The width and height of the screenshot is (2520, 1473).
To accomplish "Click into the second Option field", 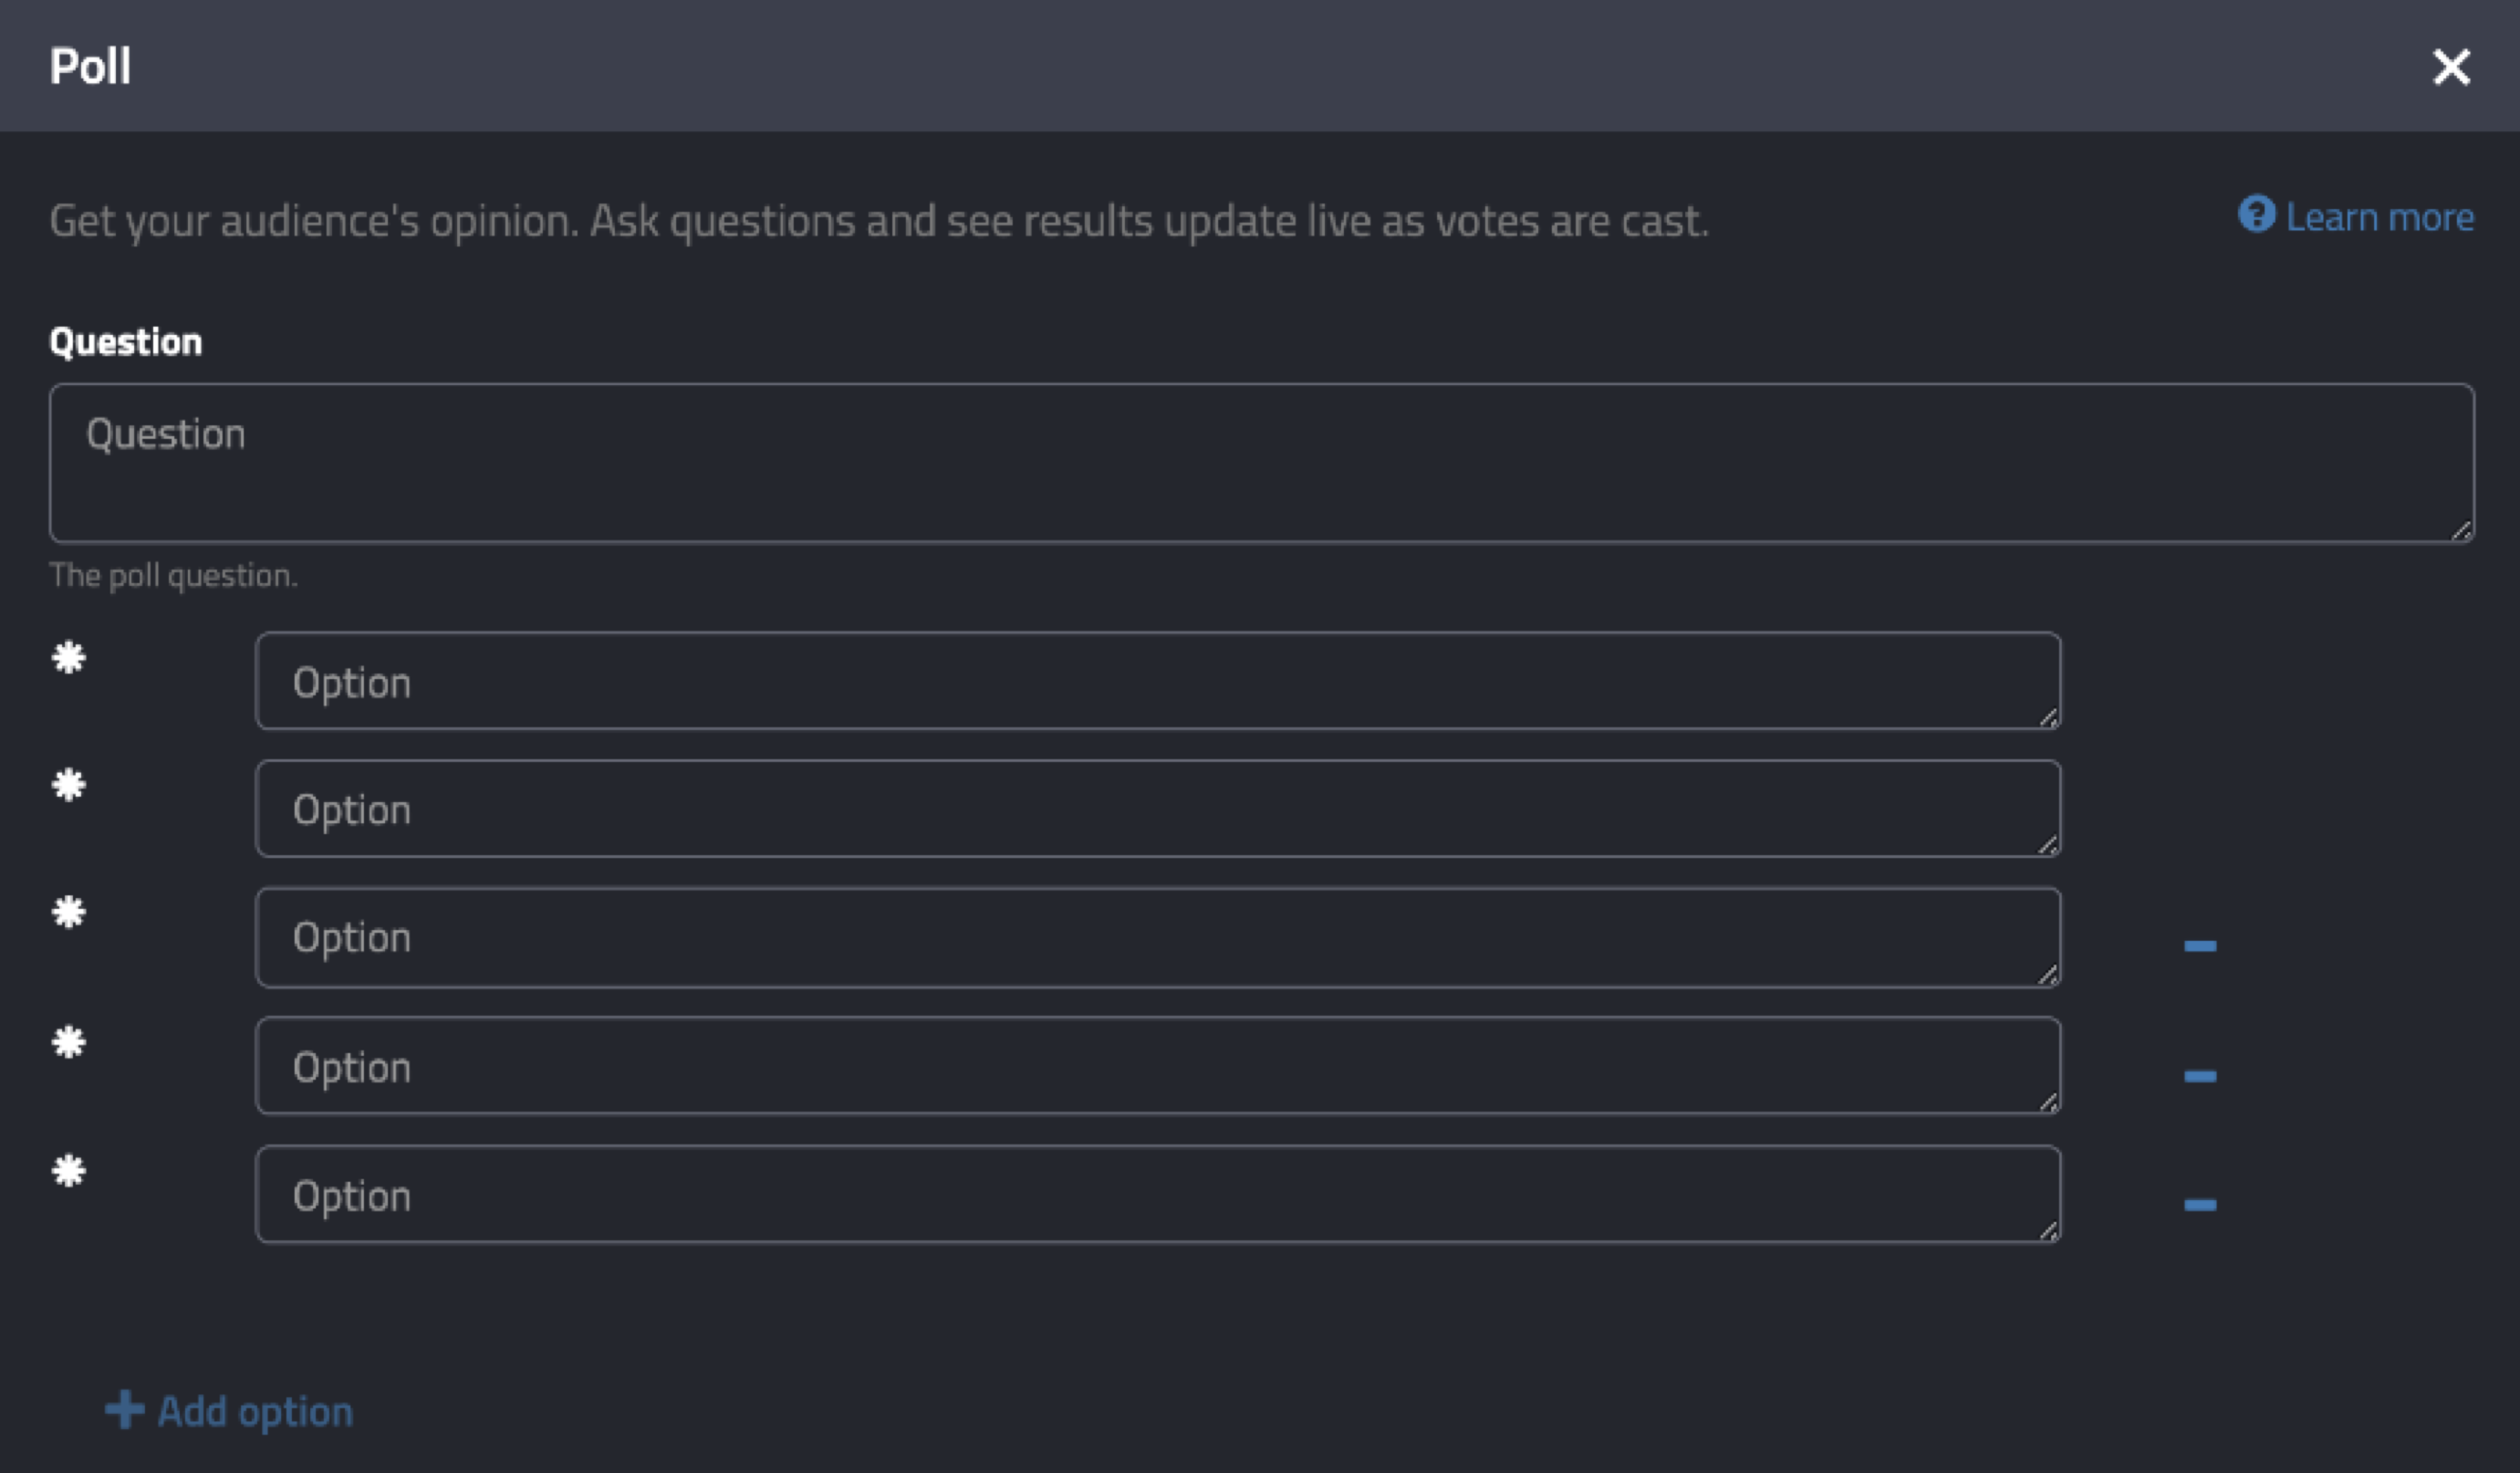I will pos(1158,809).
